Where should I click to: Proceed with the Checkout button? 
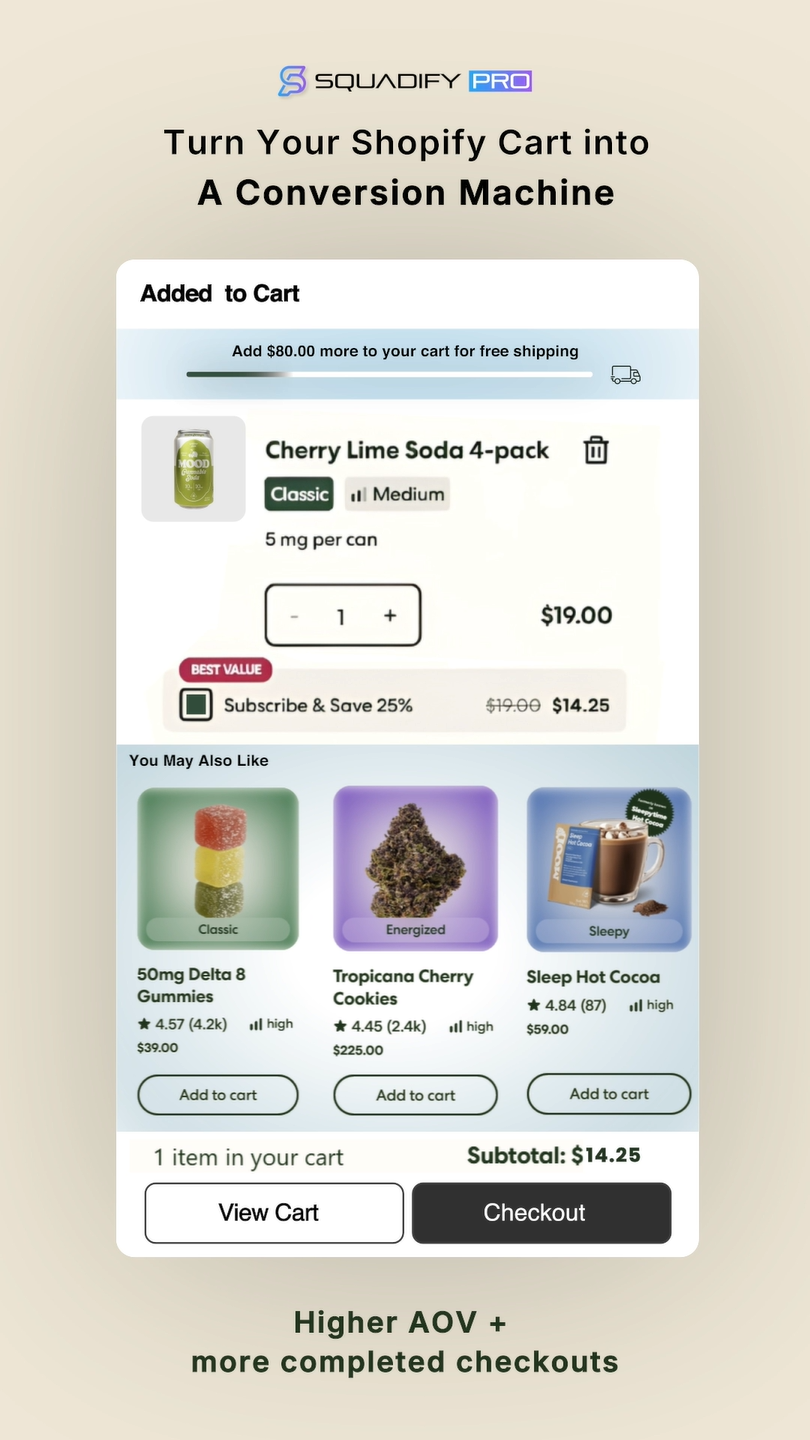[541, 1213]
